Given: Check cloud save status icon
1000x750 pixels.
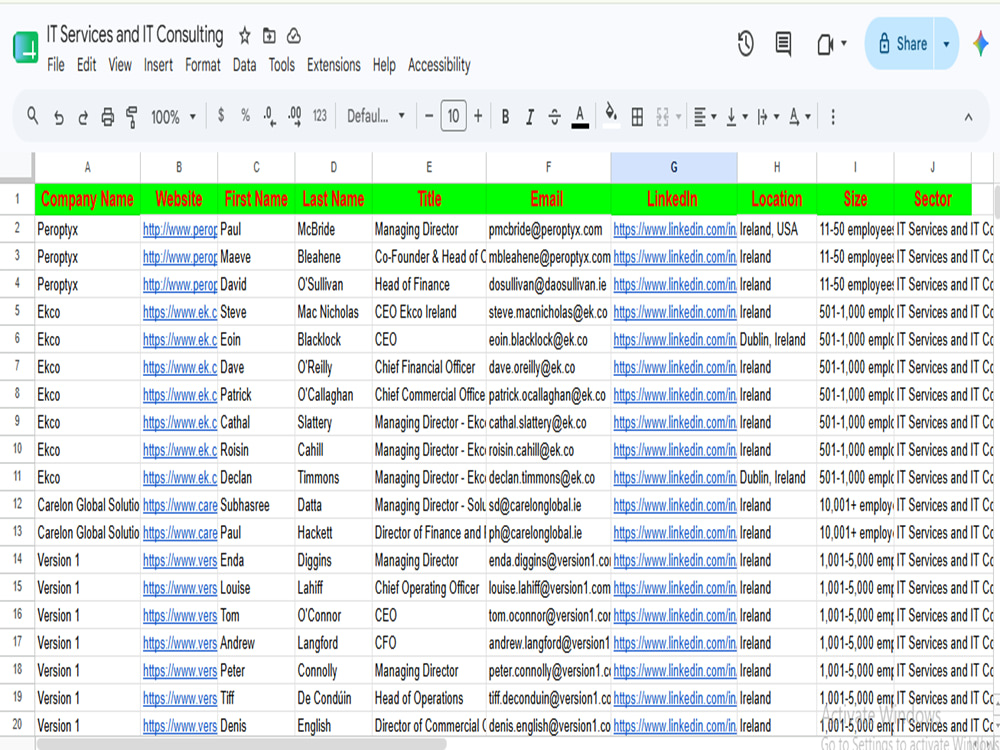Looking at the screenshot, I should click(293, 36).
